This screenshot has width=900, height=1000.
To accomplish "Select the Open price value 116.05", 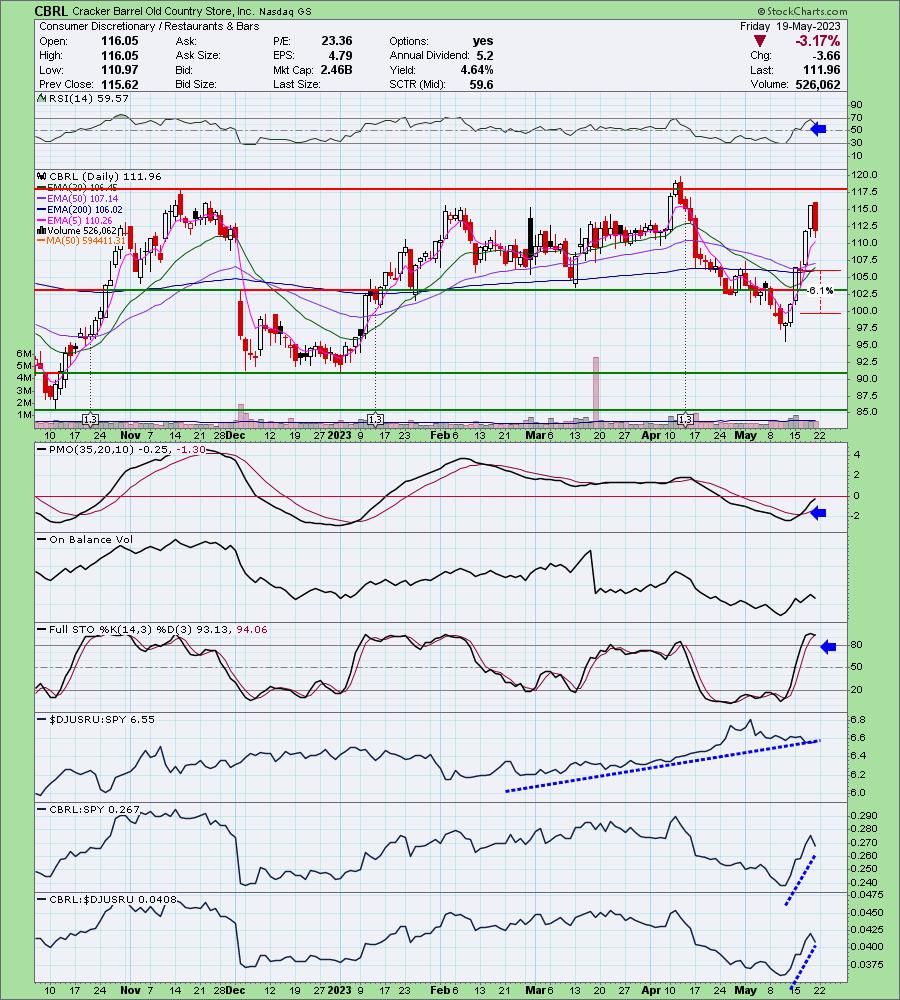I will [119, 41].
